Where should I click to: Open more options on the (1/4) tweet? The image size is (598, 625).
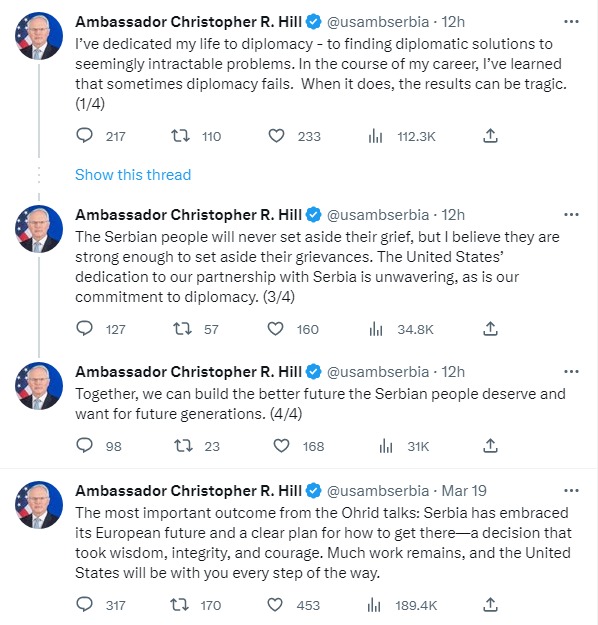(571, 22)
